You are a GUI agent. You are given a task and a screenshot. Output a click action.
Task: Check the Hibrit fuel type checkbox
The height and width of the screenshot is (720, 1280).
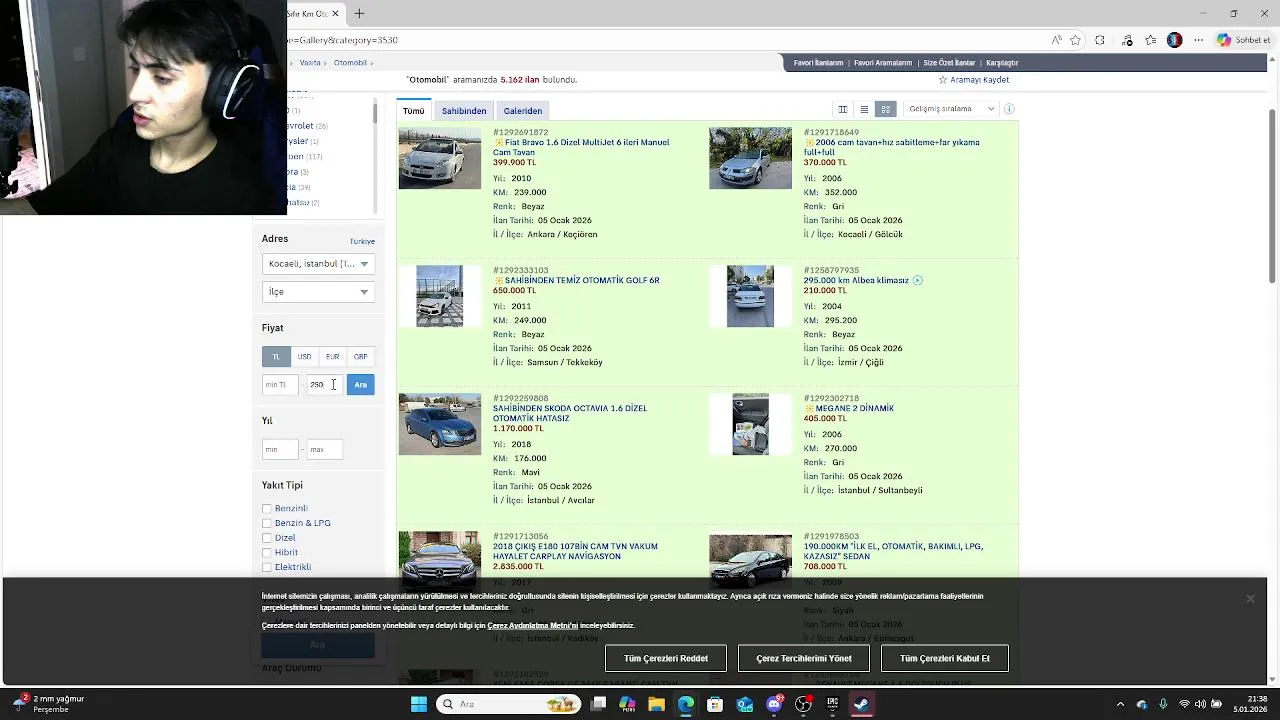tap(267, 552)
